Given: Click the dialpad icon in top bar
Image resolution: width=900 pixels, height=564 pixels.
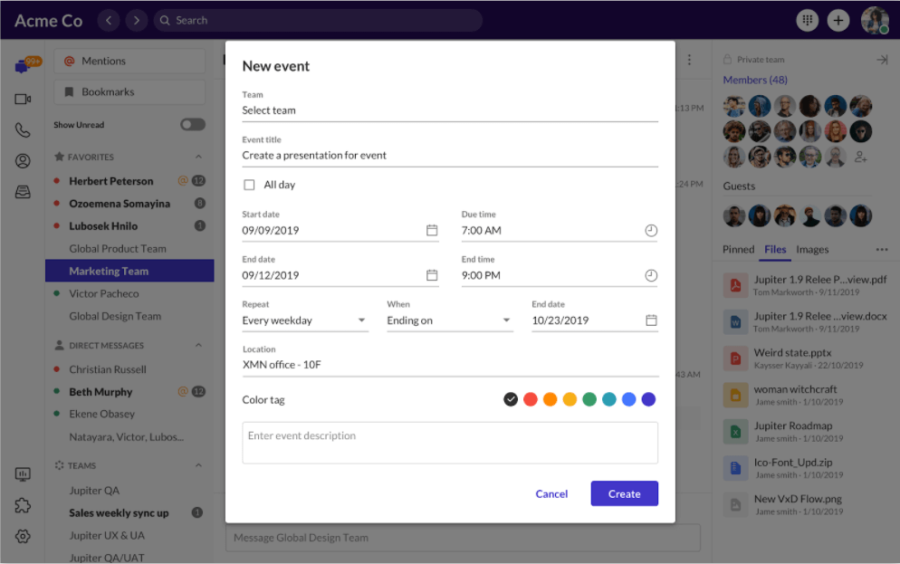Looking at the screenshot, I should click(806, 20).
